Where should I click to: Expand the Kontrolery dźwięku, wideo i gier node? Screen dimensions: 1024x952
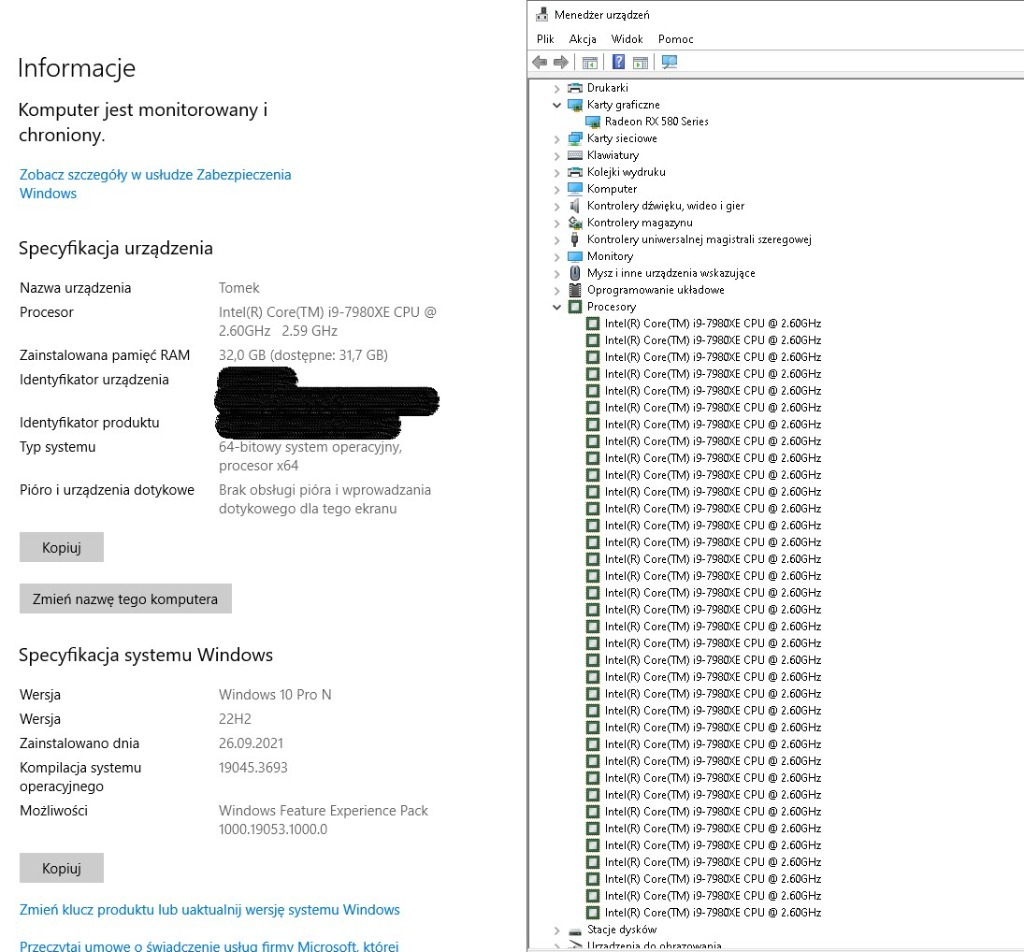[556, 206]
